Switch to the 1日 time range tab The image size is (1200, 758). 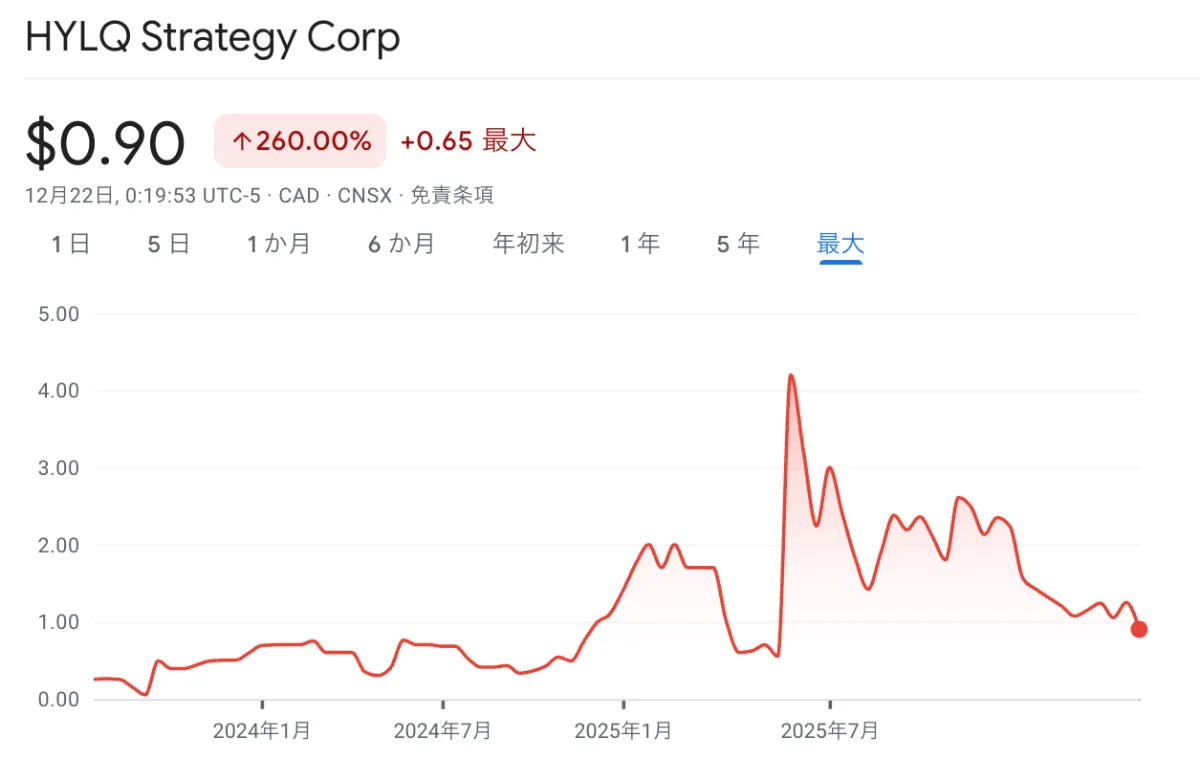coord(69,243)
